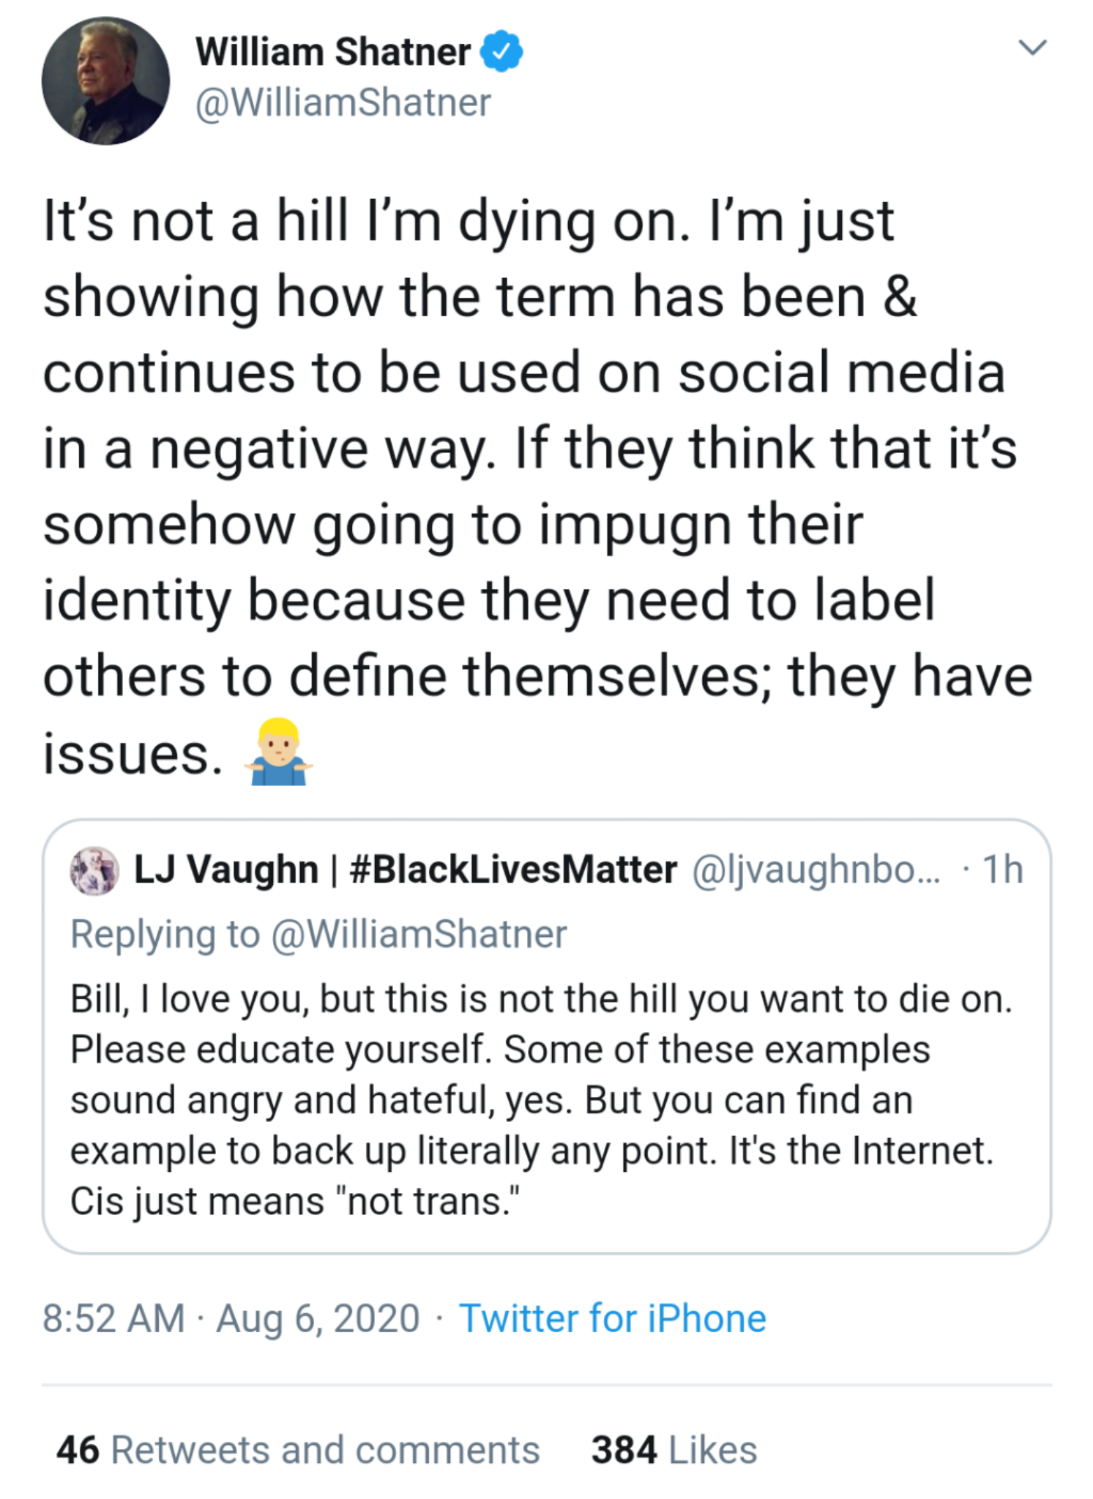Click the main tweet text body
Viewport: 1093px width, 1499px height.
click(530, 450)
